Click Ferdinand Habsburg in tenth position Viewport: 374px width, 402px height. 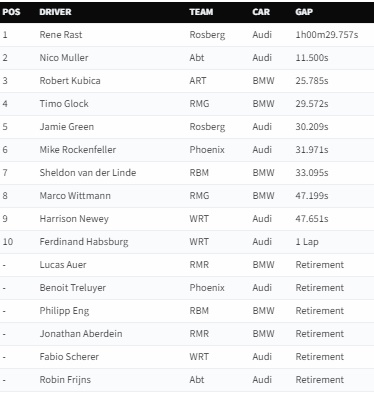click(x=84, y=242)
